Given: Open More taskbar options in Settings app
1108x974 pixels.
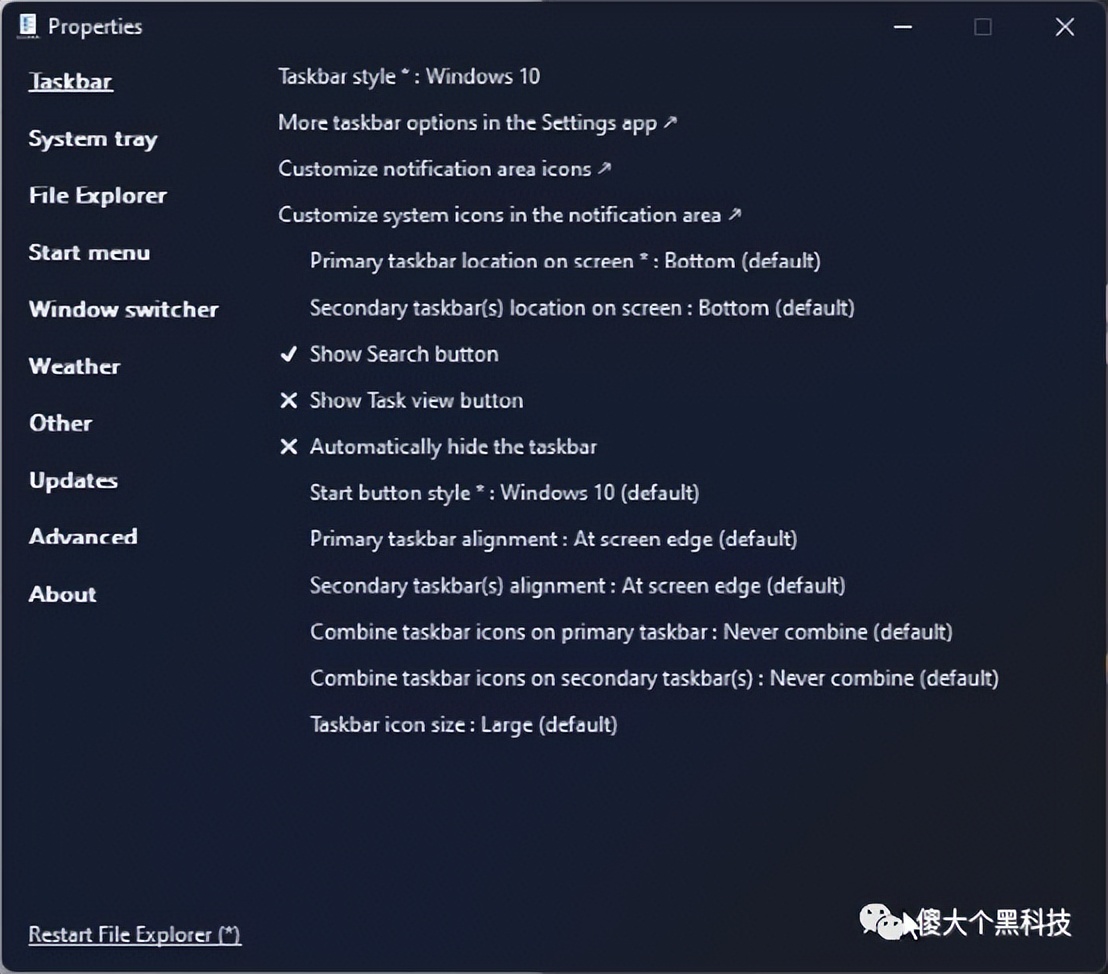Looking at the screenshot, I should (477, 123).
